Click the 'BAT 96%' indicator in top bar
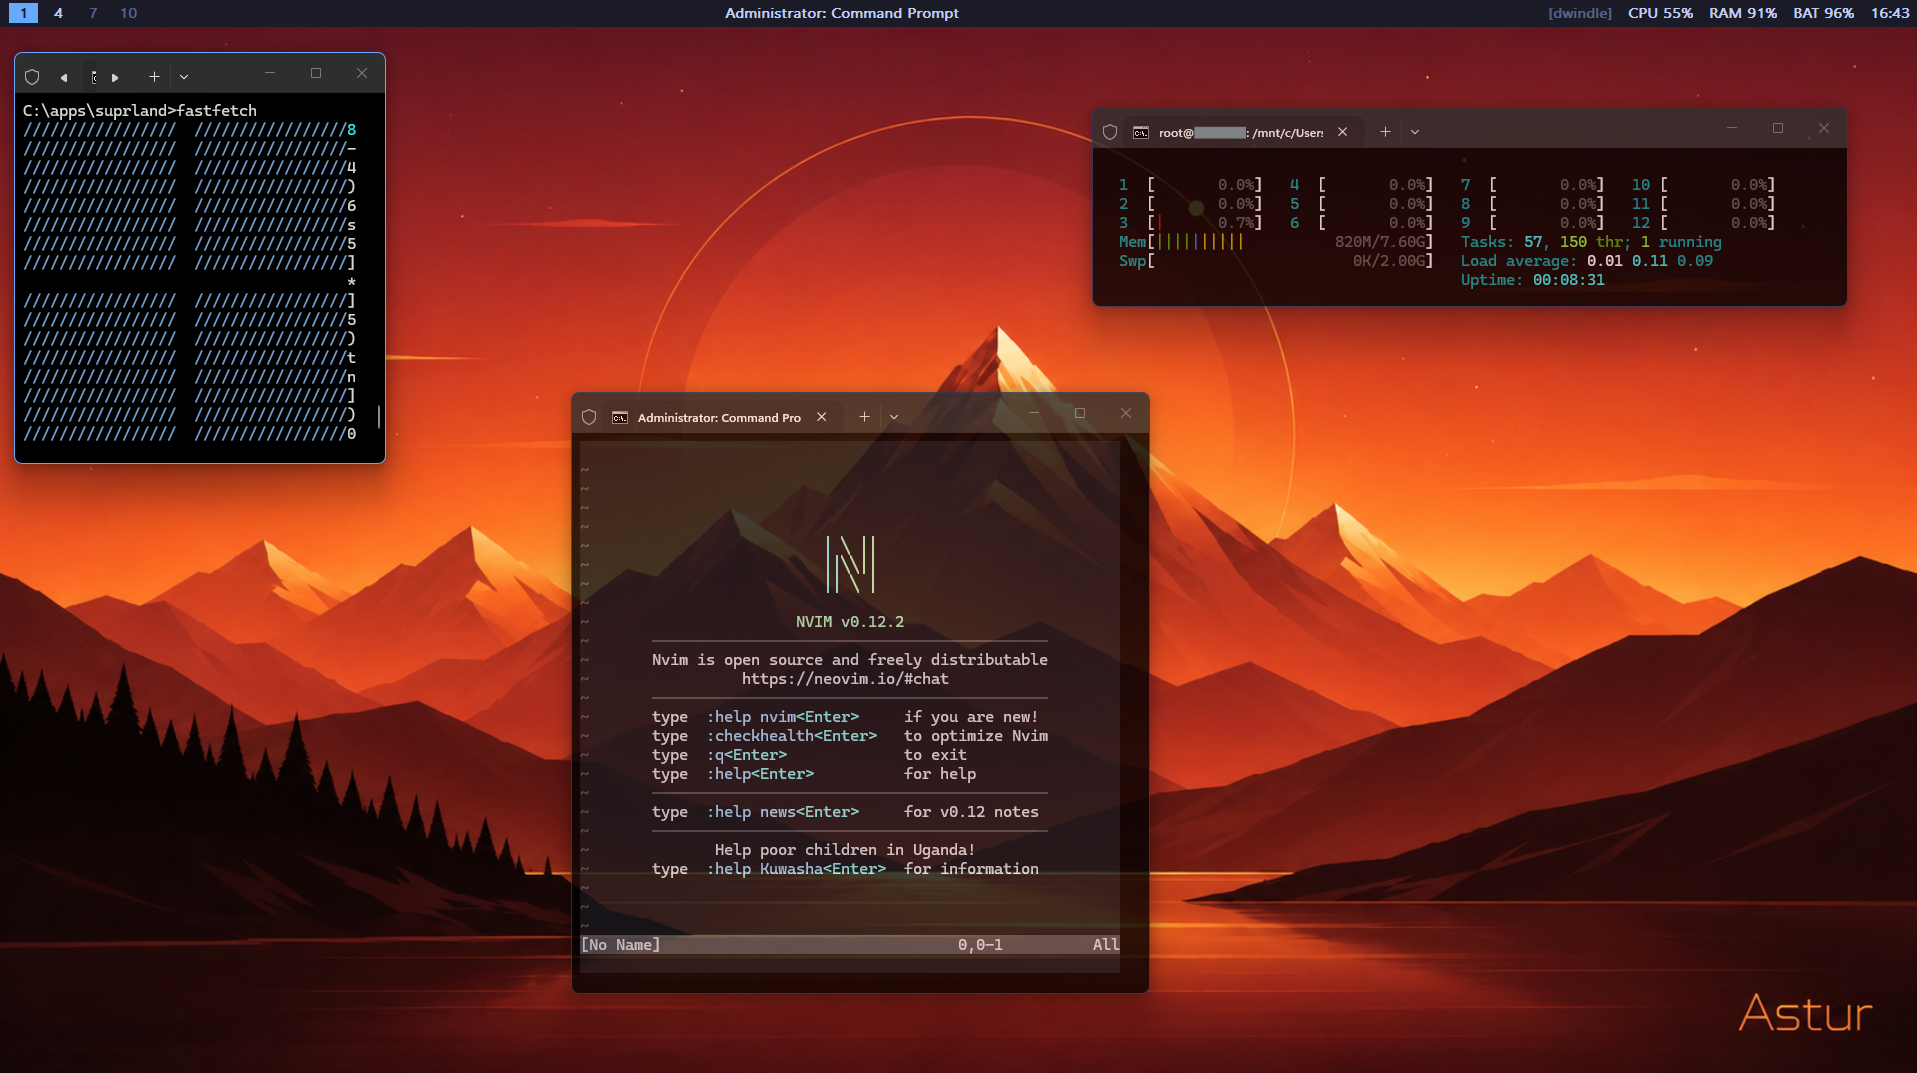 coord(1823,13)
